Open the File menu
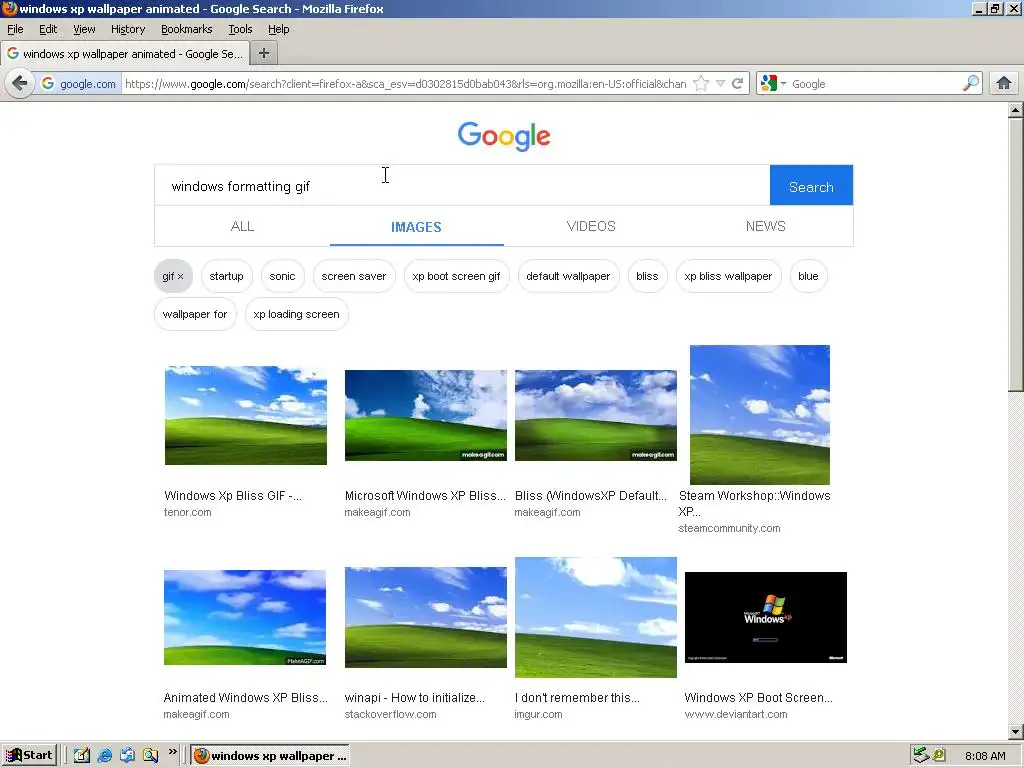Screen dimensions: 1024x768 pyautogui.click(x=15, y=29)
